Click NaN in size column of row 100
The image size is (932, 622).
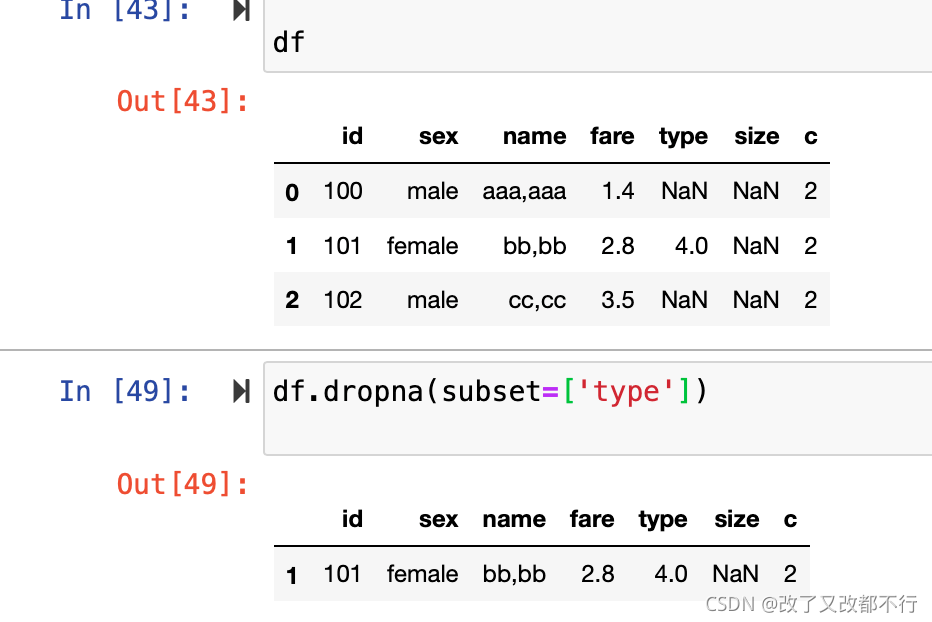[755, 191]
